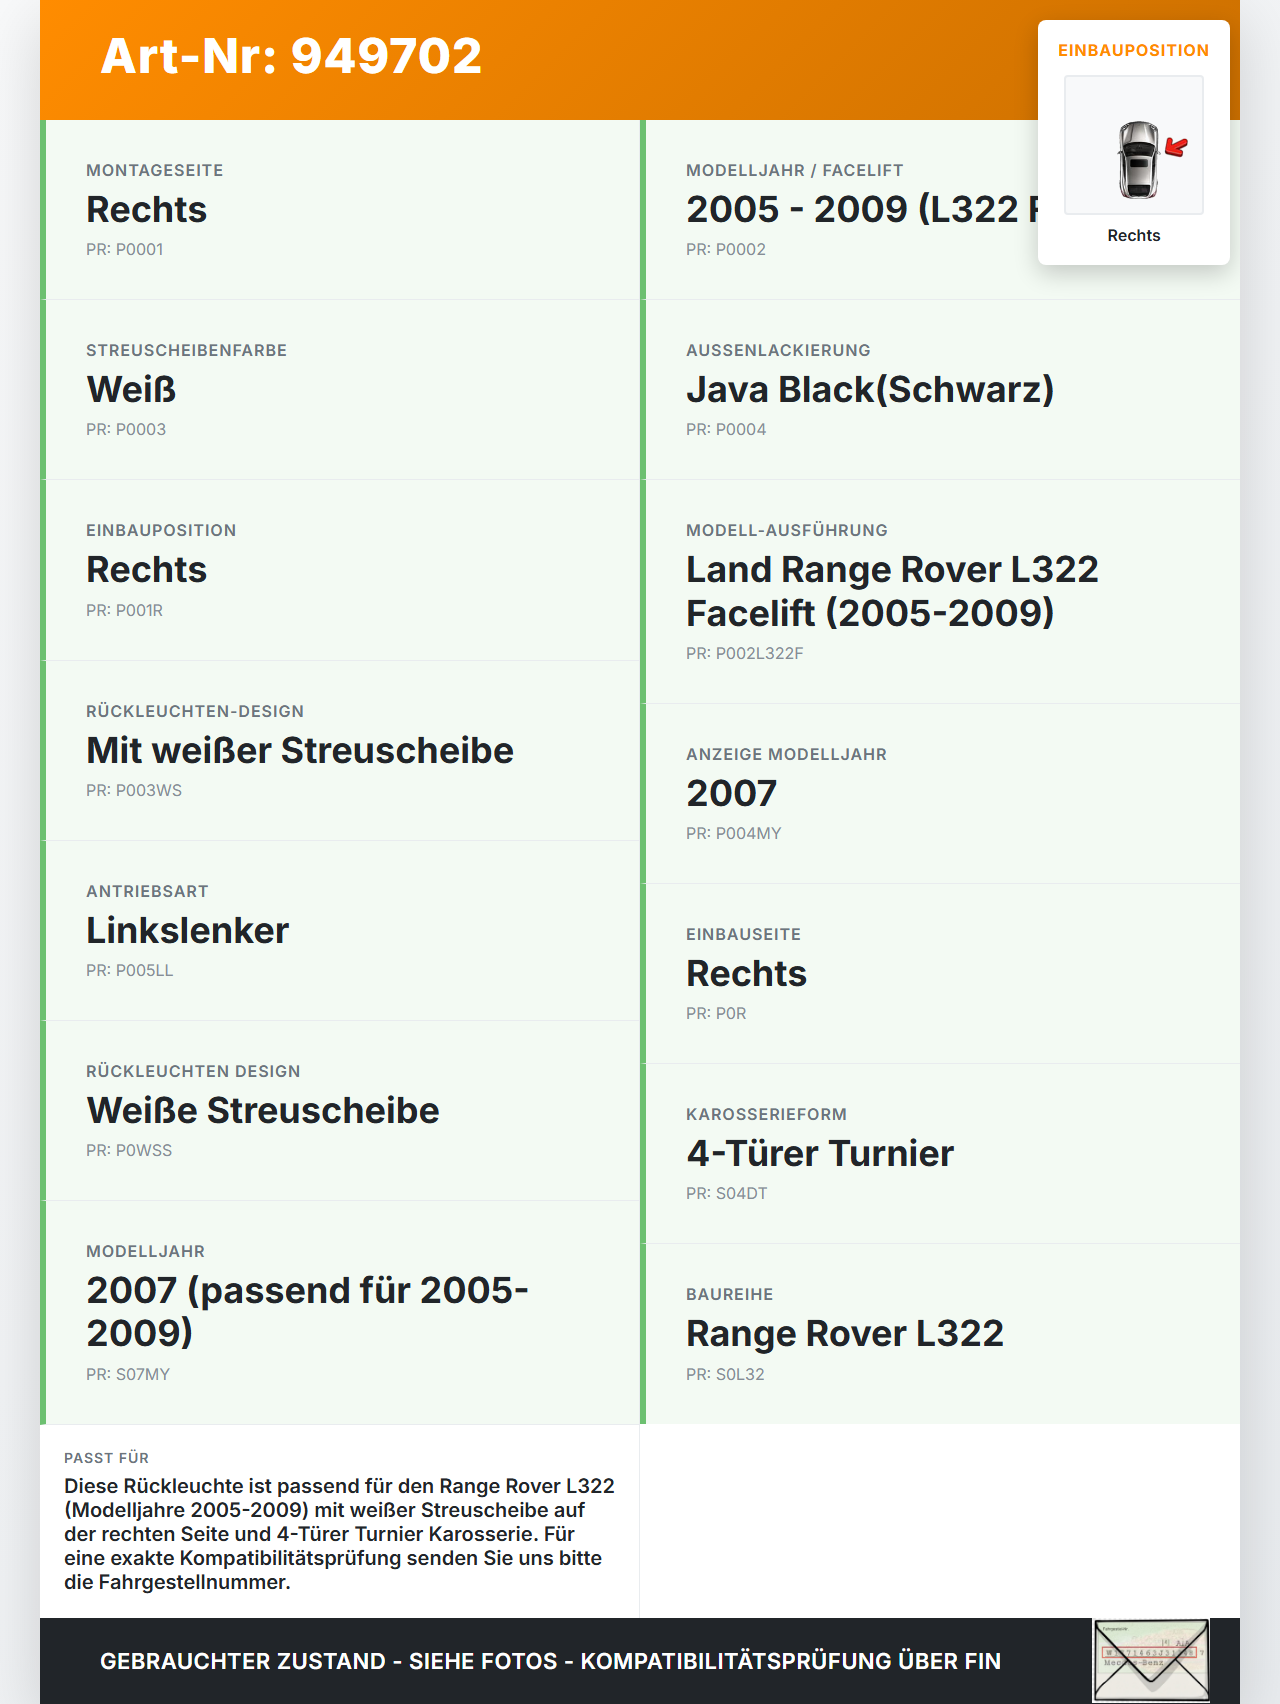Select the Montageseite value Rechts

(147, 209)
